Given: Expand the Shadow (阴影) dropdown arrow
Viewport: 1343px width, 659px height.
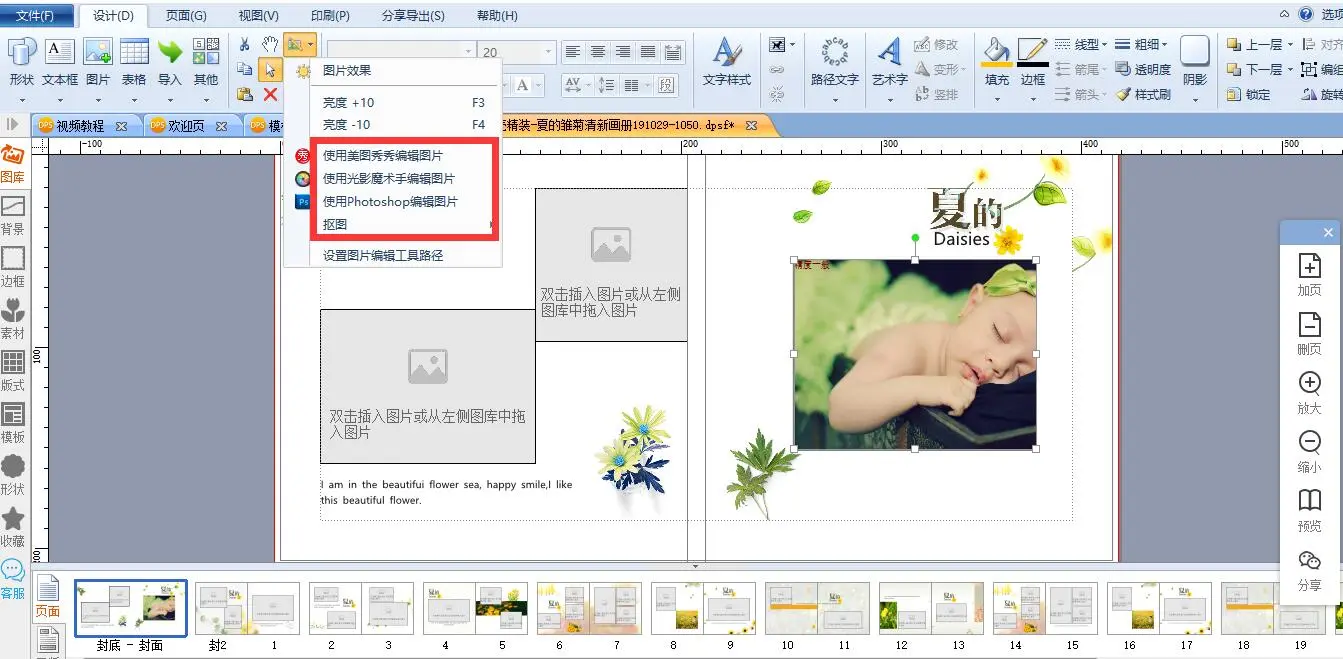Looking at the screenshot, I should click(1195, 99).
